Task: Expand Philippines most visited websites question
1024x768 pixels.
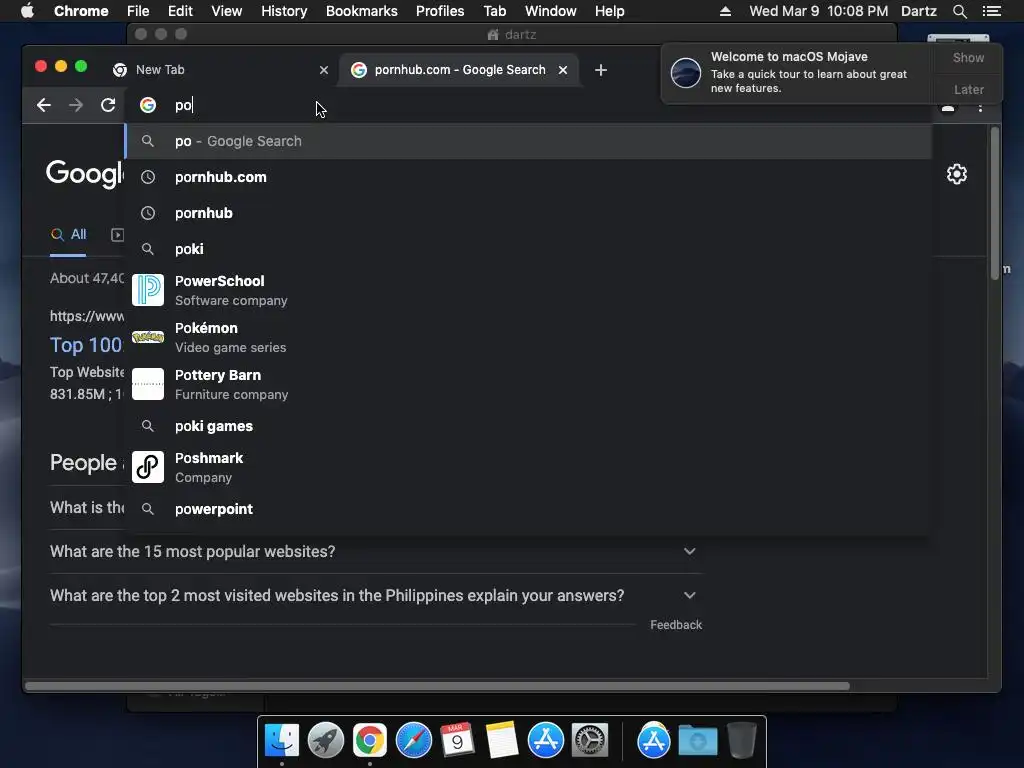Action: tap(376, 596)
